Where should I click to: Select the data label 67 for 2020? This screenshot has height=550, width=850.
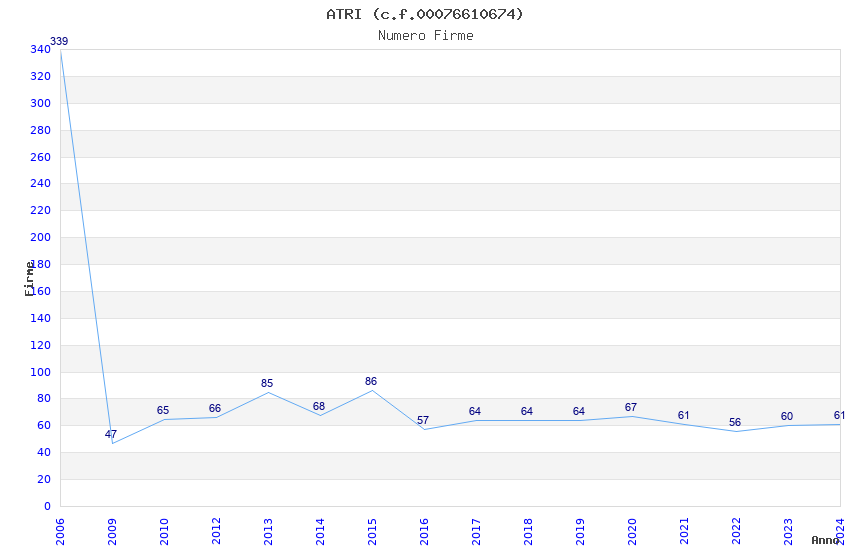(x=630, y=407)
